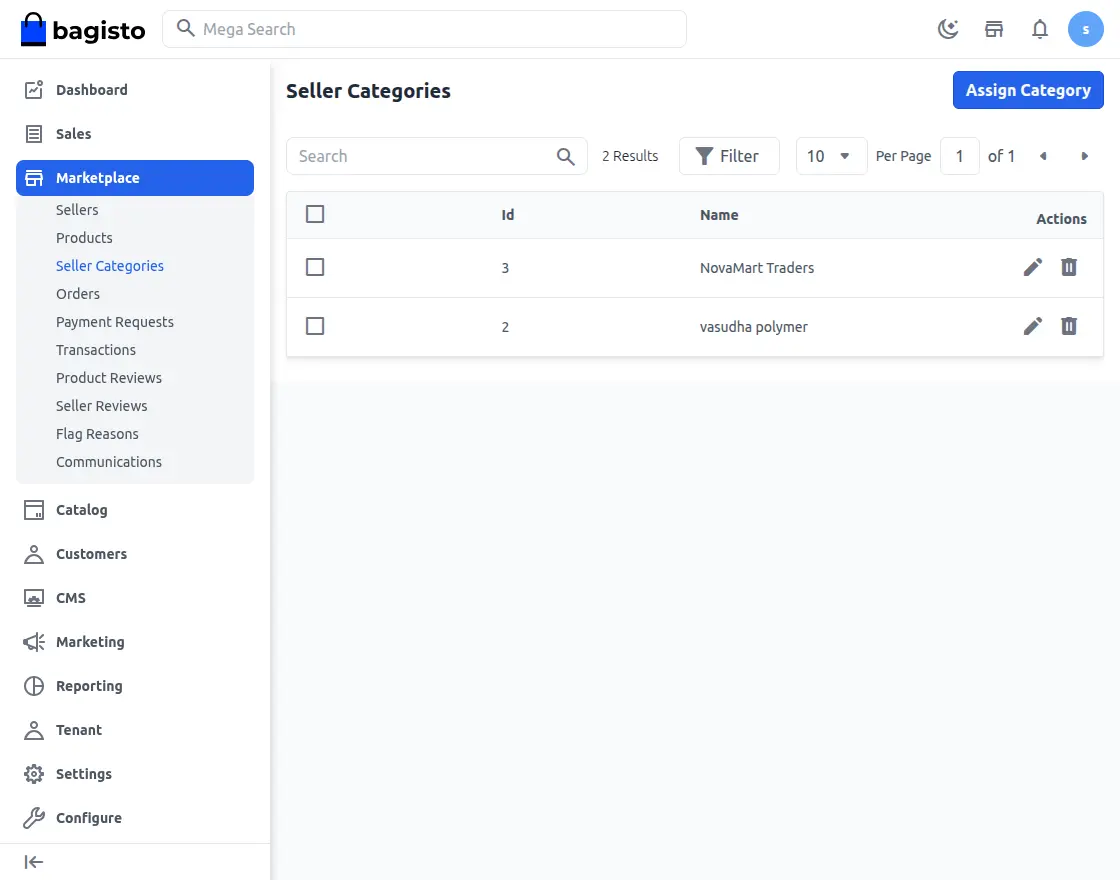The width and height of the screenshot is (1120, 880).
Task: Check the vasudha polymer row checkbox
Action: (315, 326)
